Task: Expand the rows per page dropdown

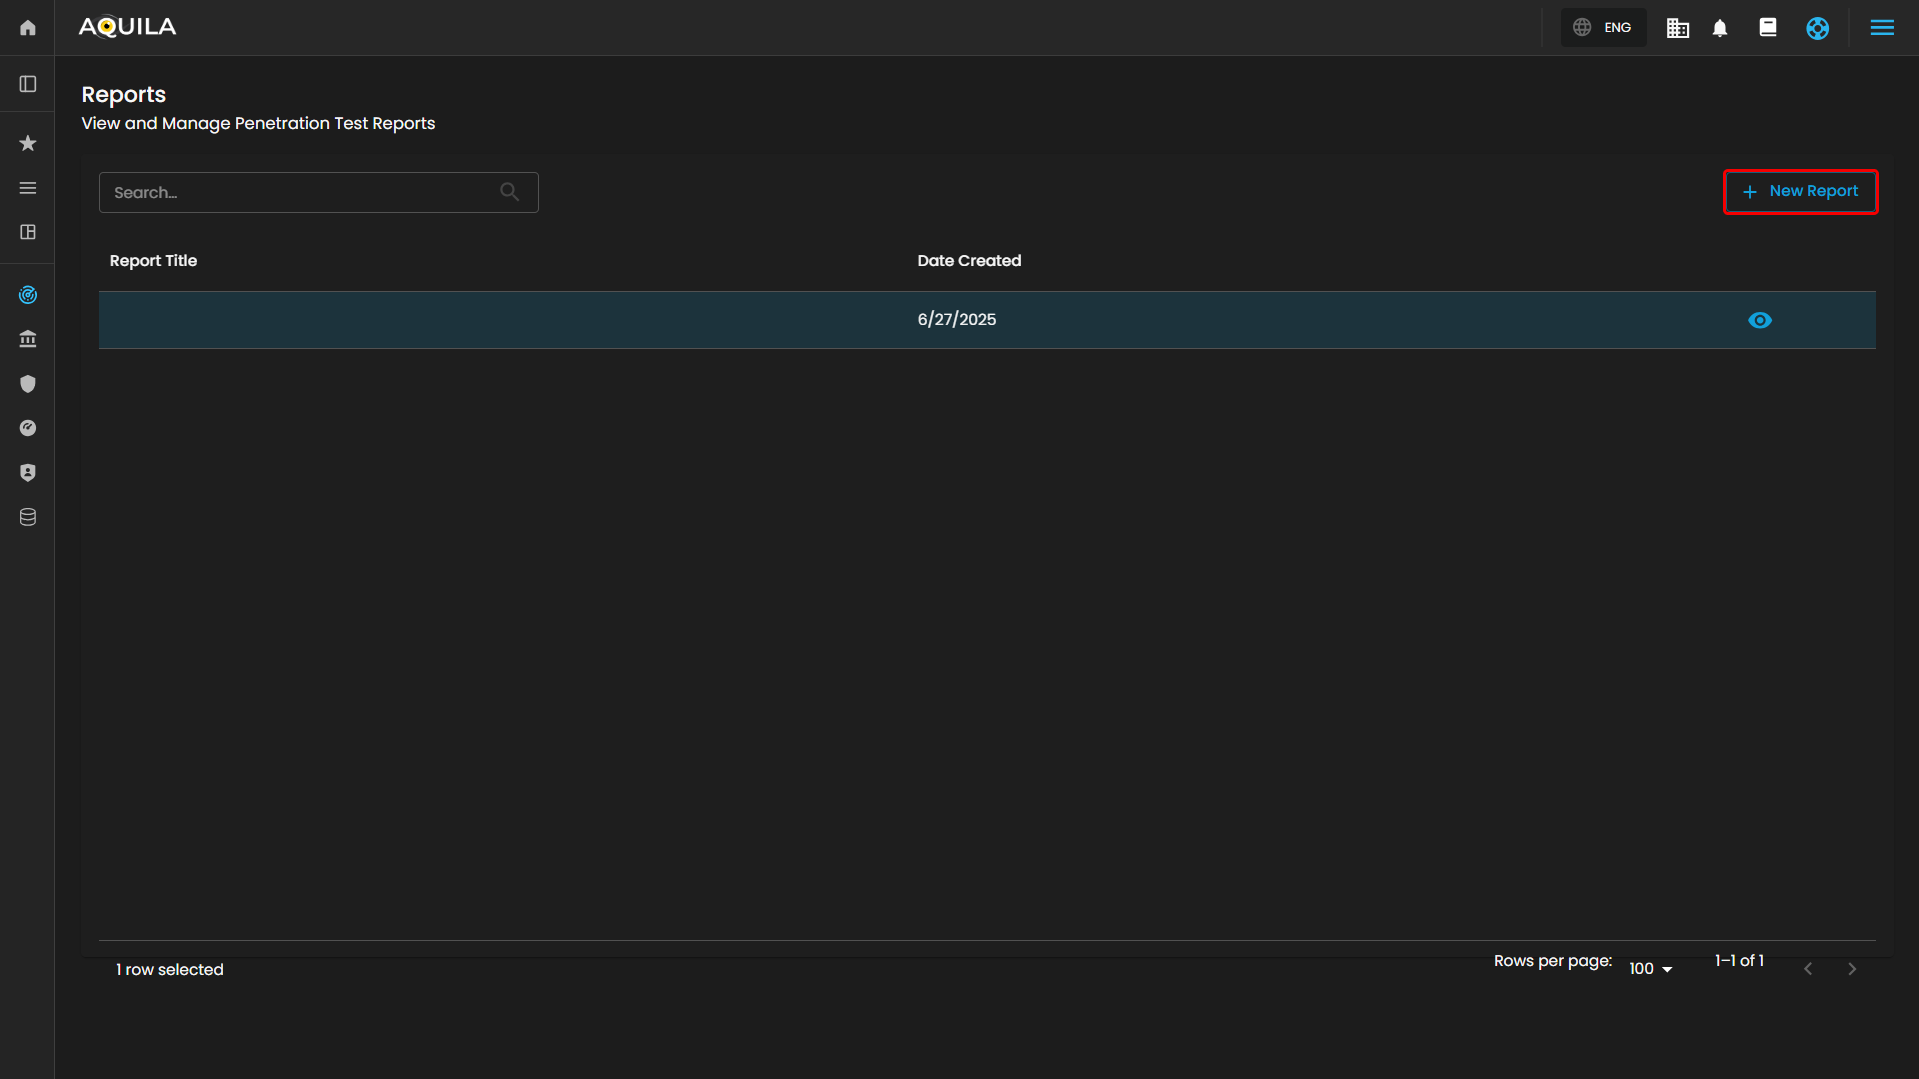Action: click(x=1651, y=968)
